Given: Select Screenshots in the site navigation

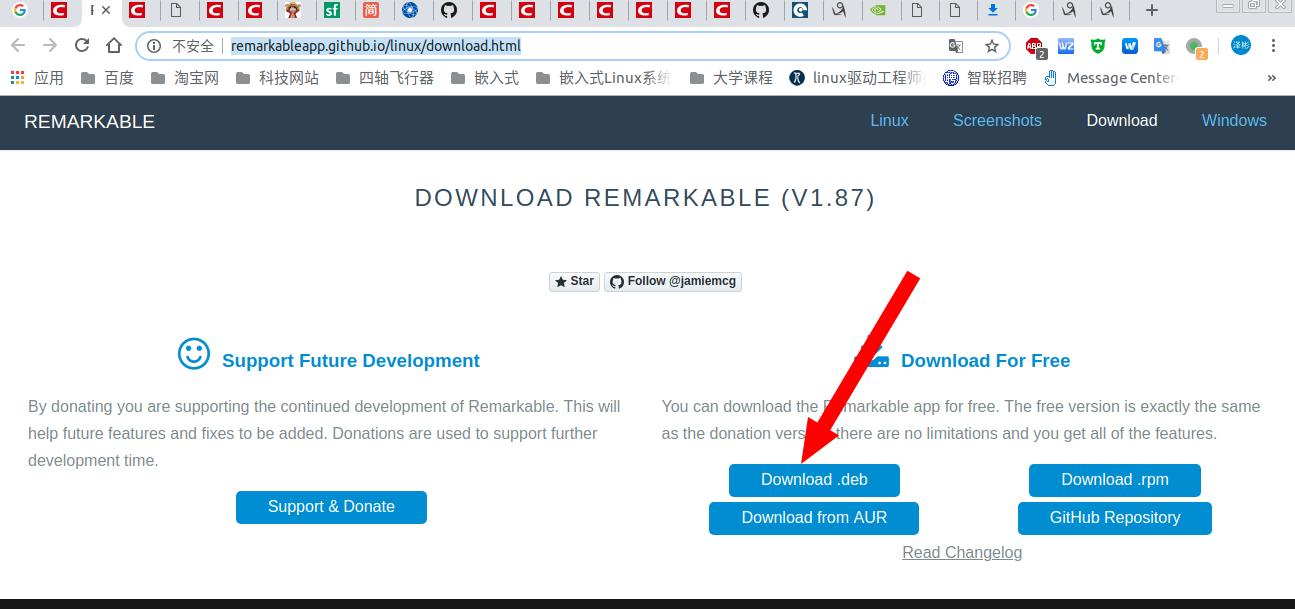Looking at the screenshot, I should pos(997,120).
